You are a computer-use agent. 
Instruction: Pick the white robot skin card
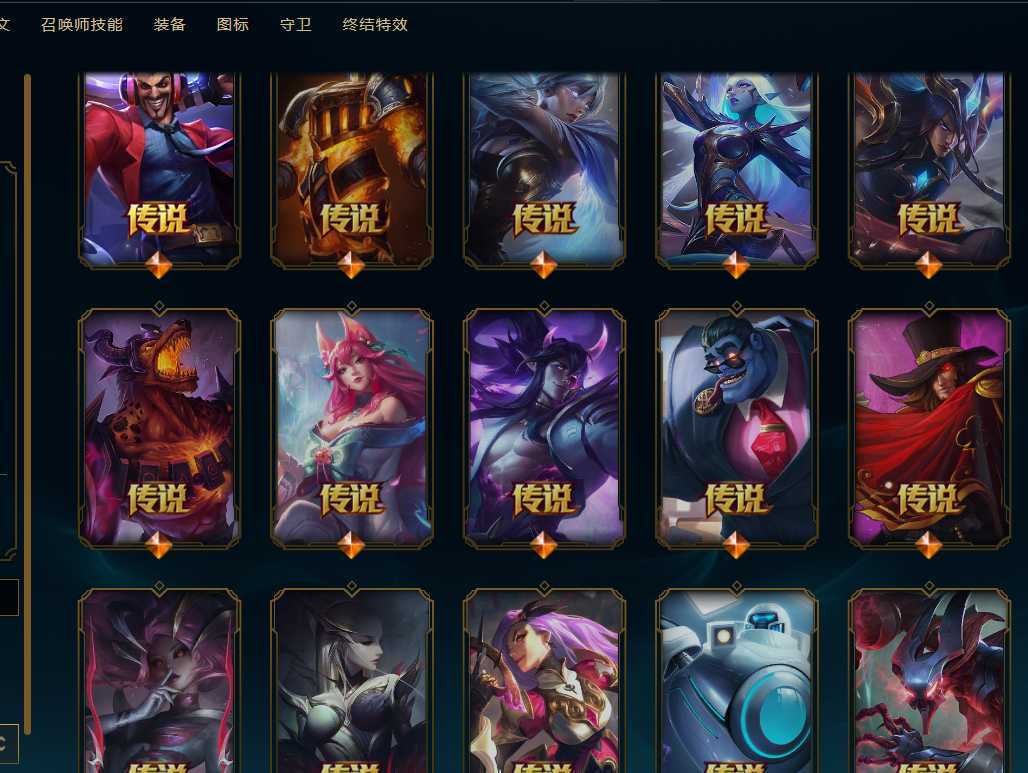[736, 681]
